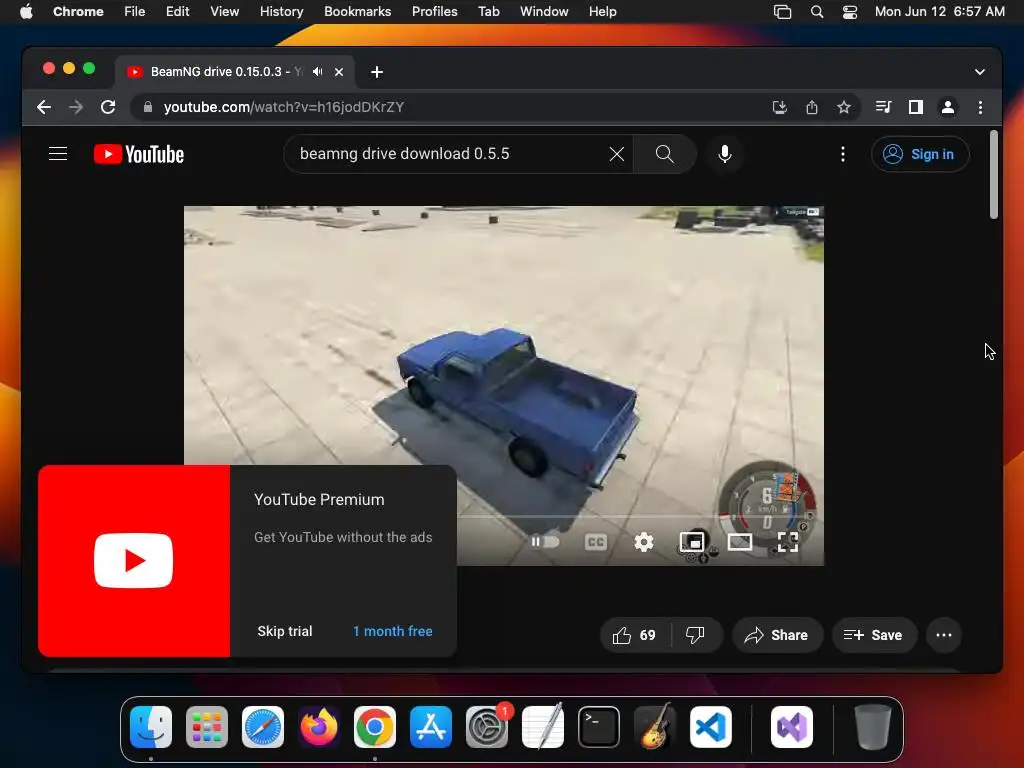Reload the current page
Viewport: 1024px width, 768px height.
tap(108, 107)
